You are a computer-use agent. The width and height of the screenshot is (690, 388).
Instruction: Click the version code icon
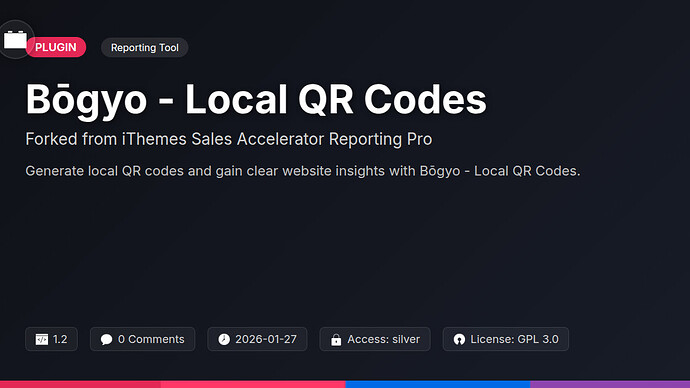42,339
